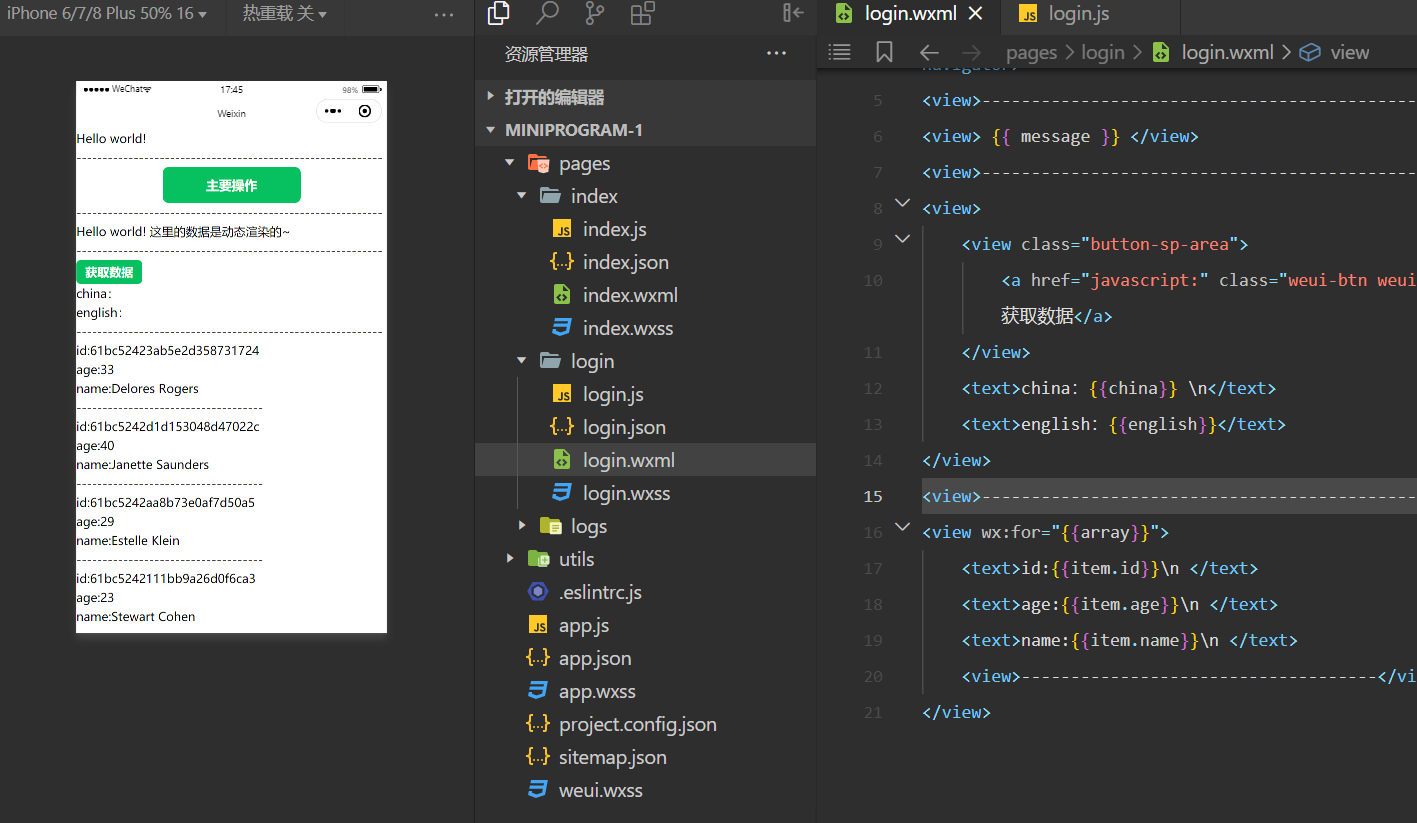Collapse the sidebar panel icon
The height and width of the screenshot is (823, 1417).
pyautogui.click(x=793, y=13)
